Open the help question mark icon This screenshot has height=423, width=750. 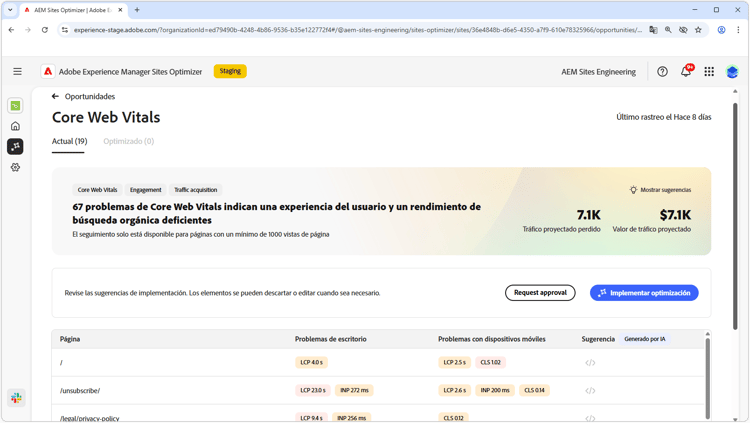pos(662,72)
